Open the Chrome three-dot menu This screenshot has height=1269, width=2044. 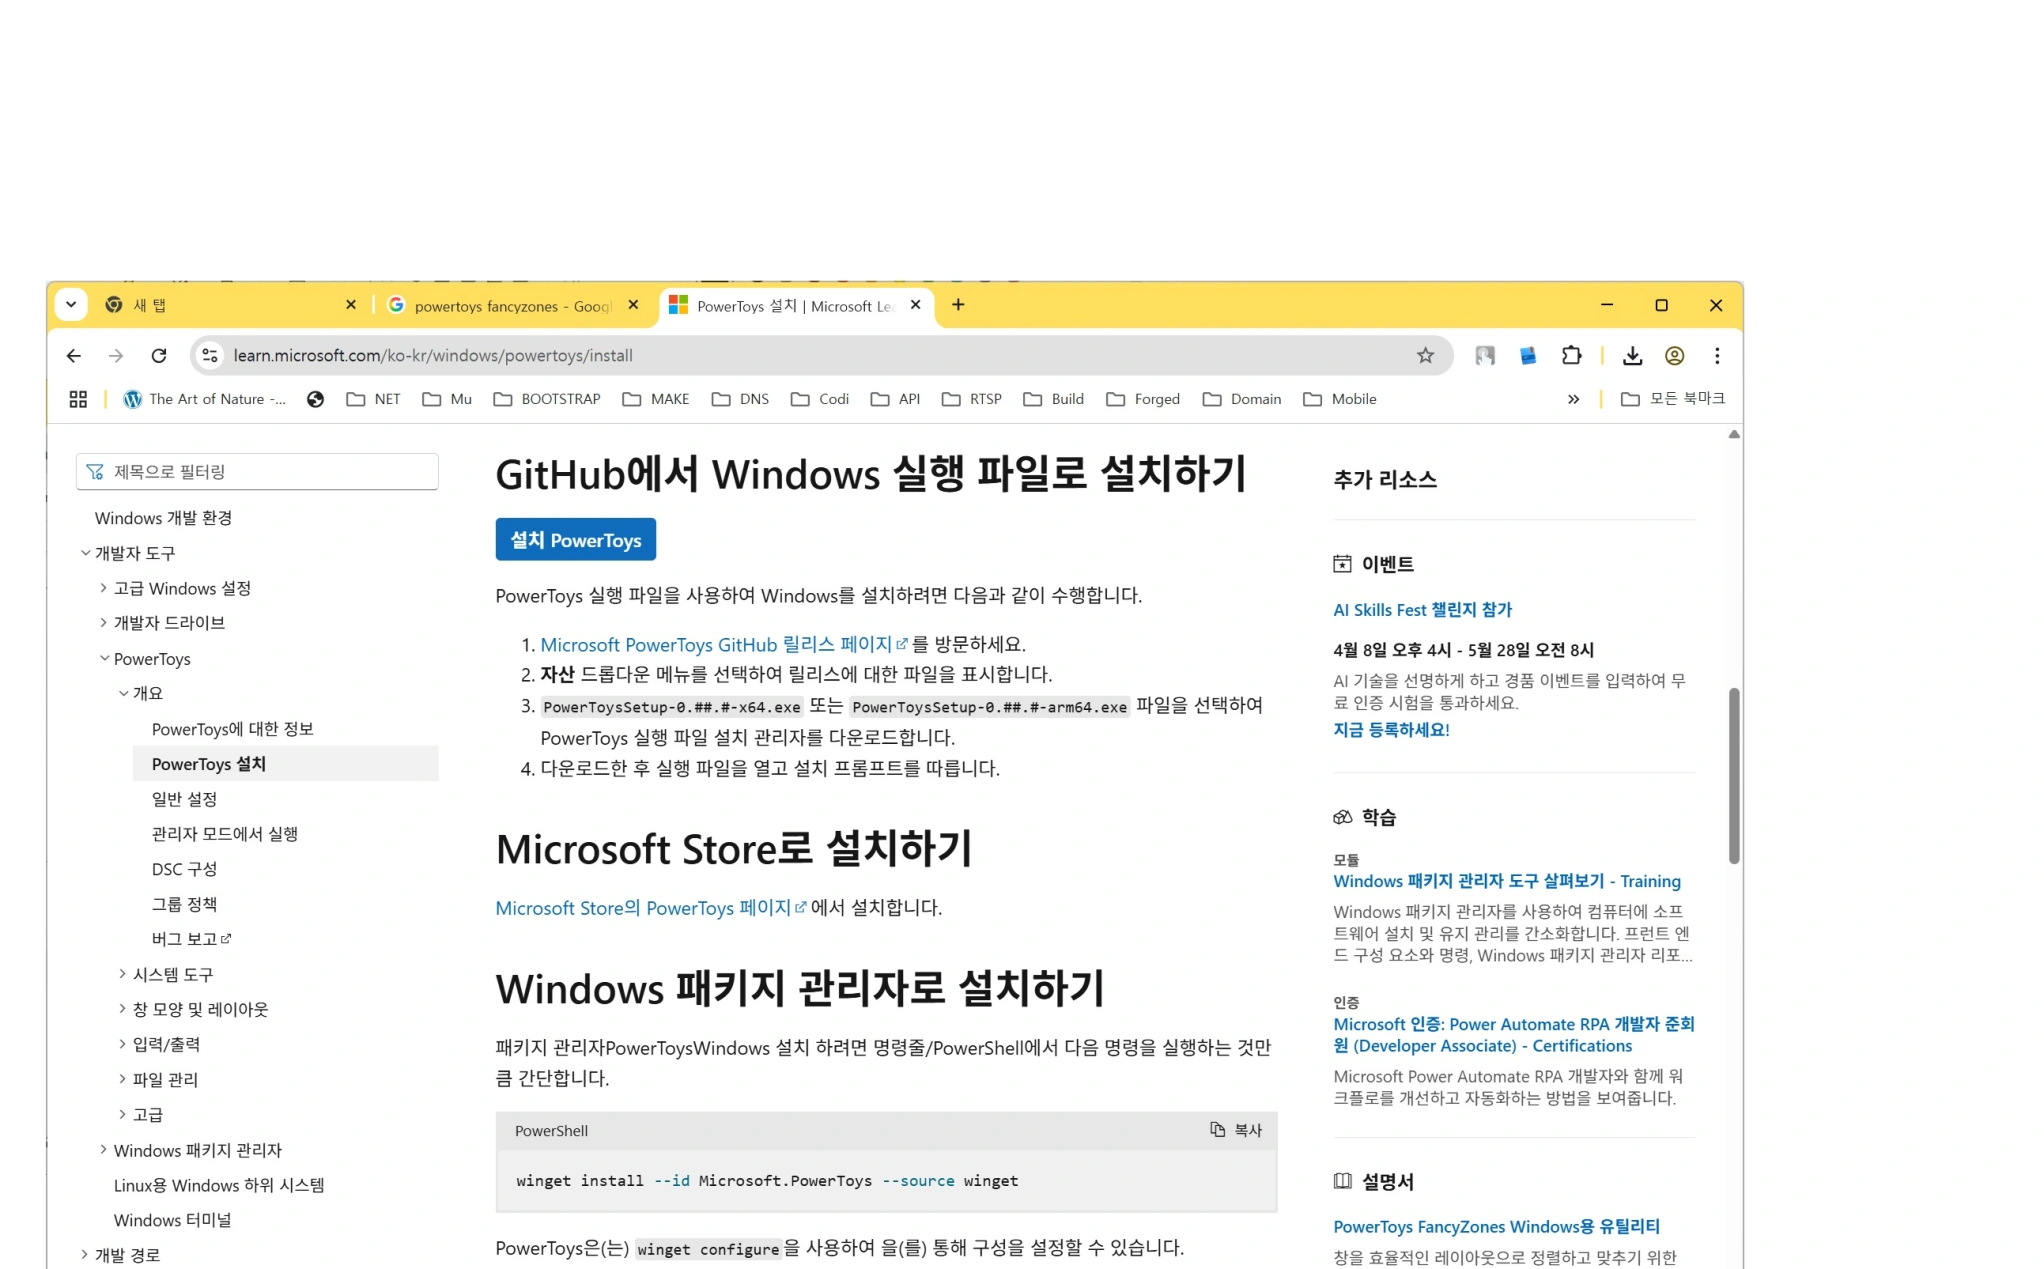pos(1717,355)
